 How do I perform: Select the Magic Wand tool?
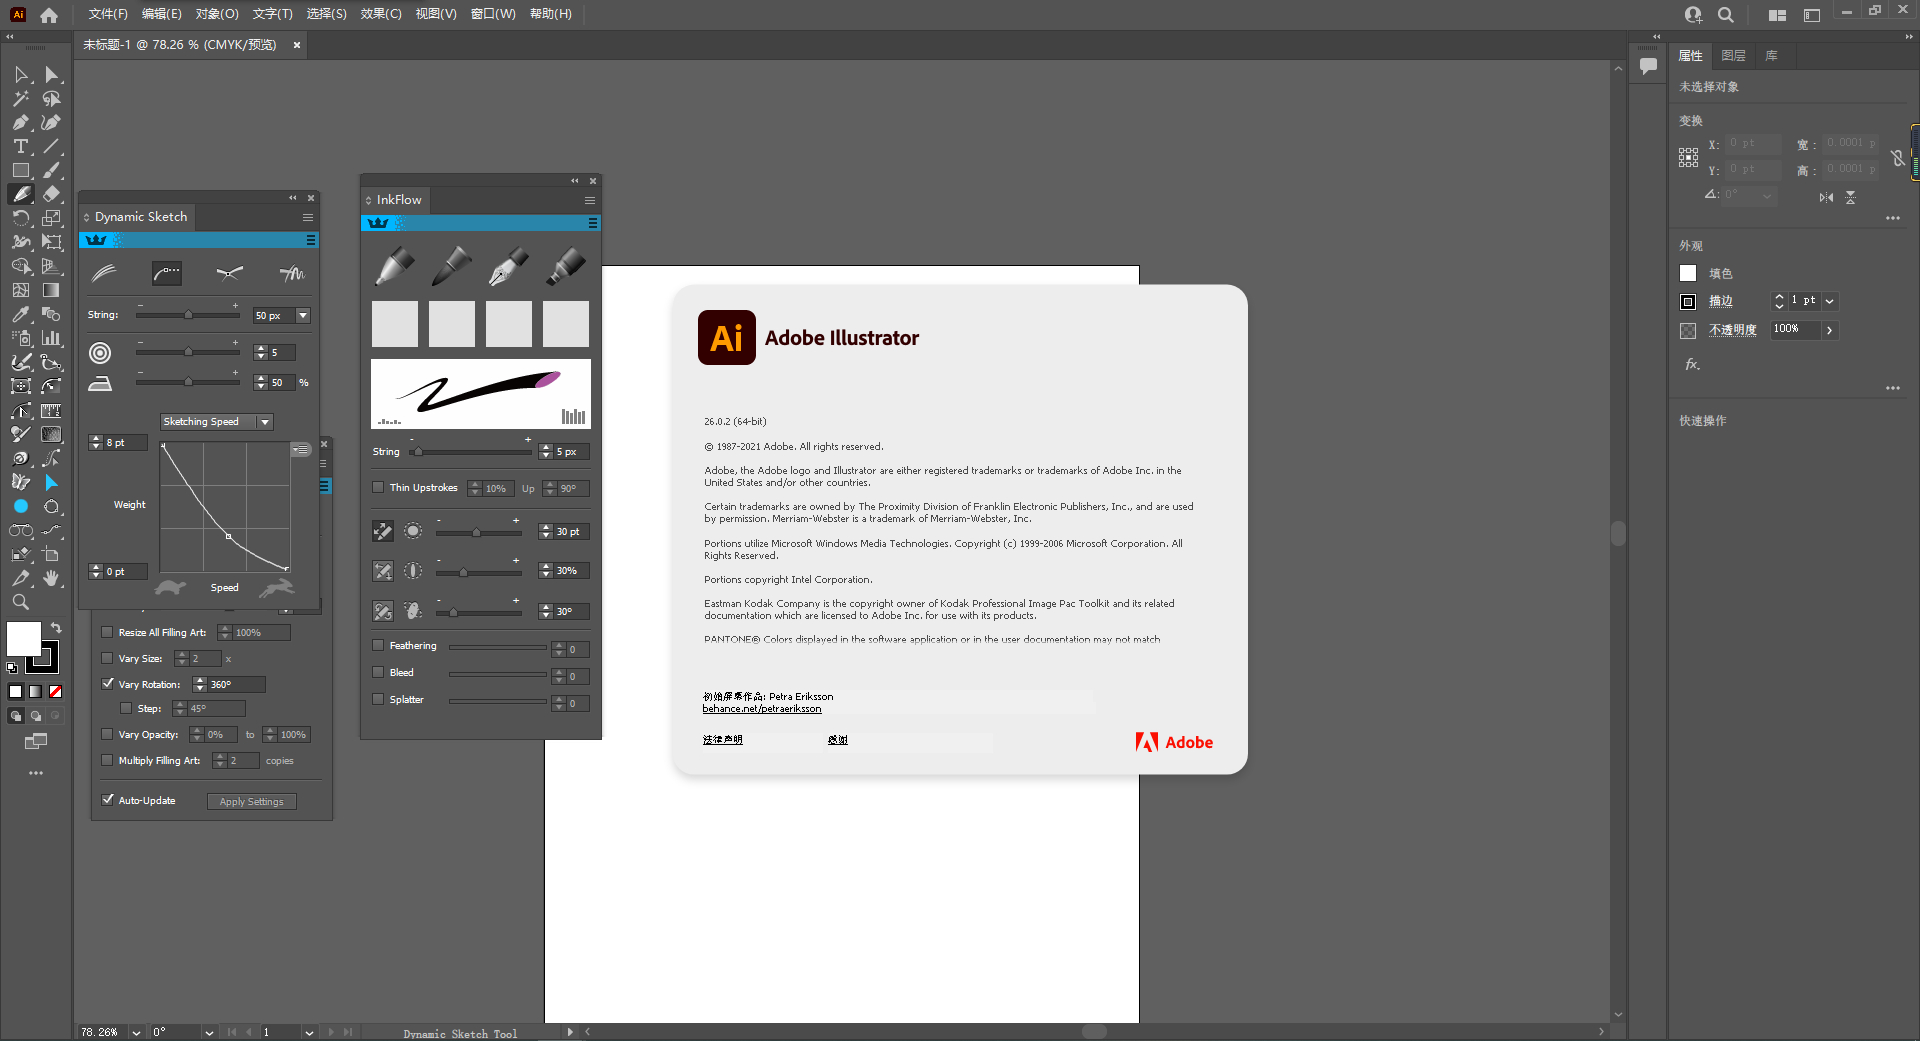pyautogui.click(x=21, y=99)
